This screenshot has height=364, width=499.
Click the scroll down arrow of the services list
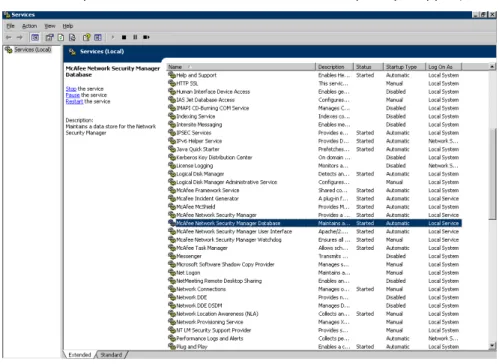click(x=492, y=346)
